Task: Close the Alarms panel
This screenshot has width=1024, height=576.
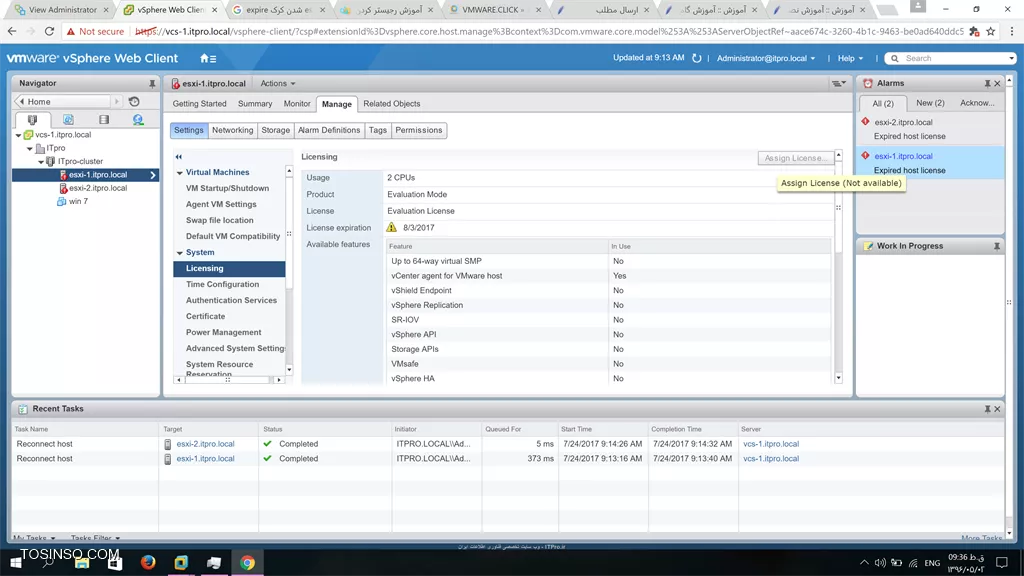Action: pyautogui.click(x=997, y=84)
